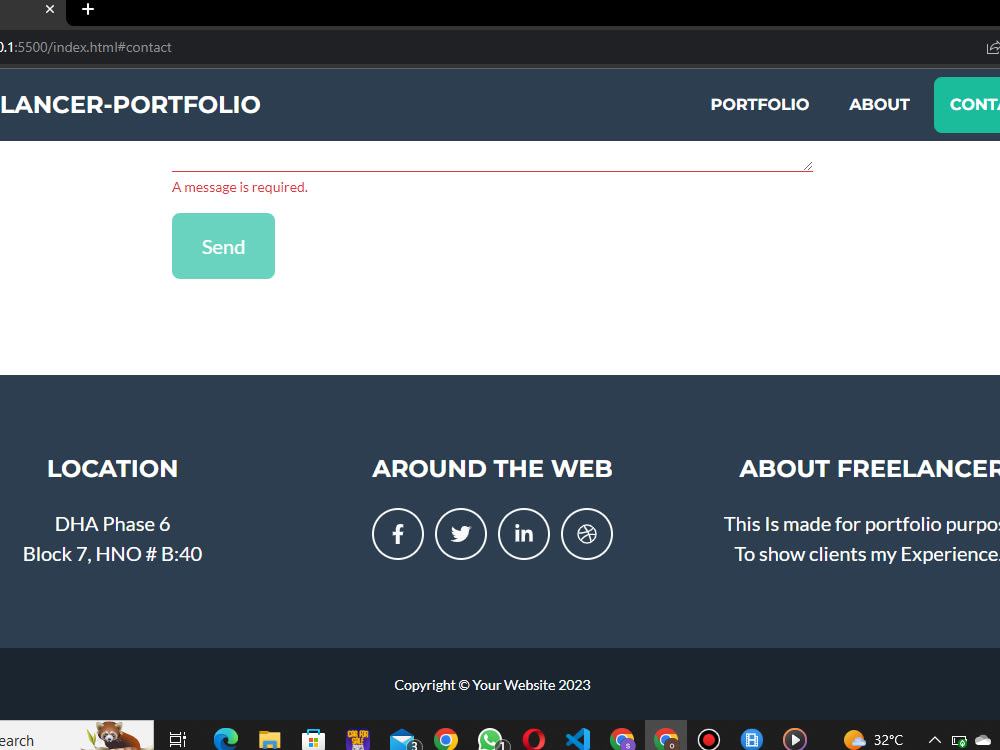The height and width of the screenshot is (750, 1000).
Task: Open the media player play icon
Action: coord(795,739)
